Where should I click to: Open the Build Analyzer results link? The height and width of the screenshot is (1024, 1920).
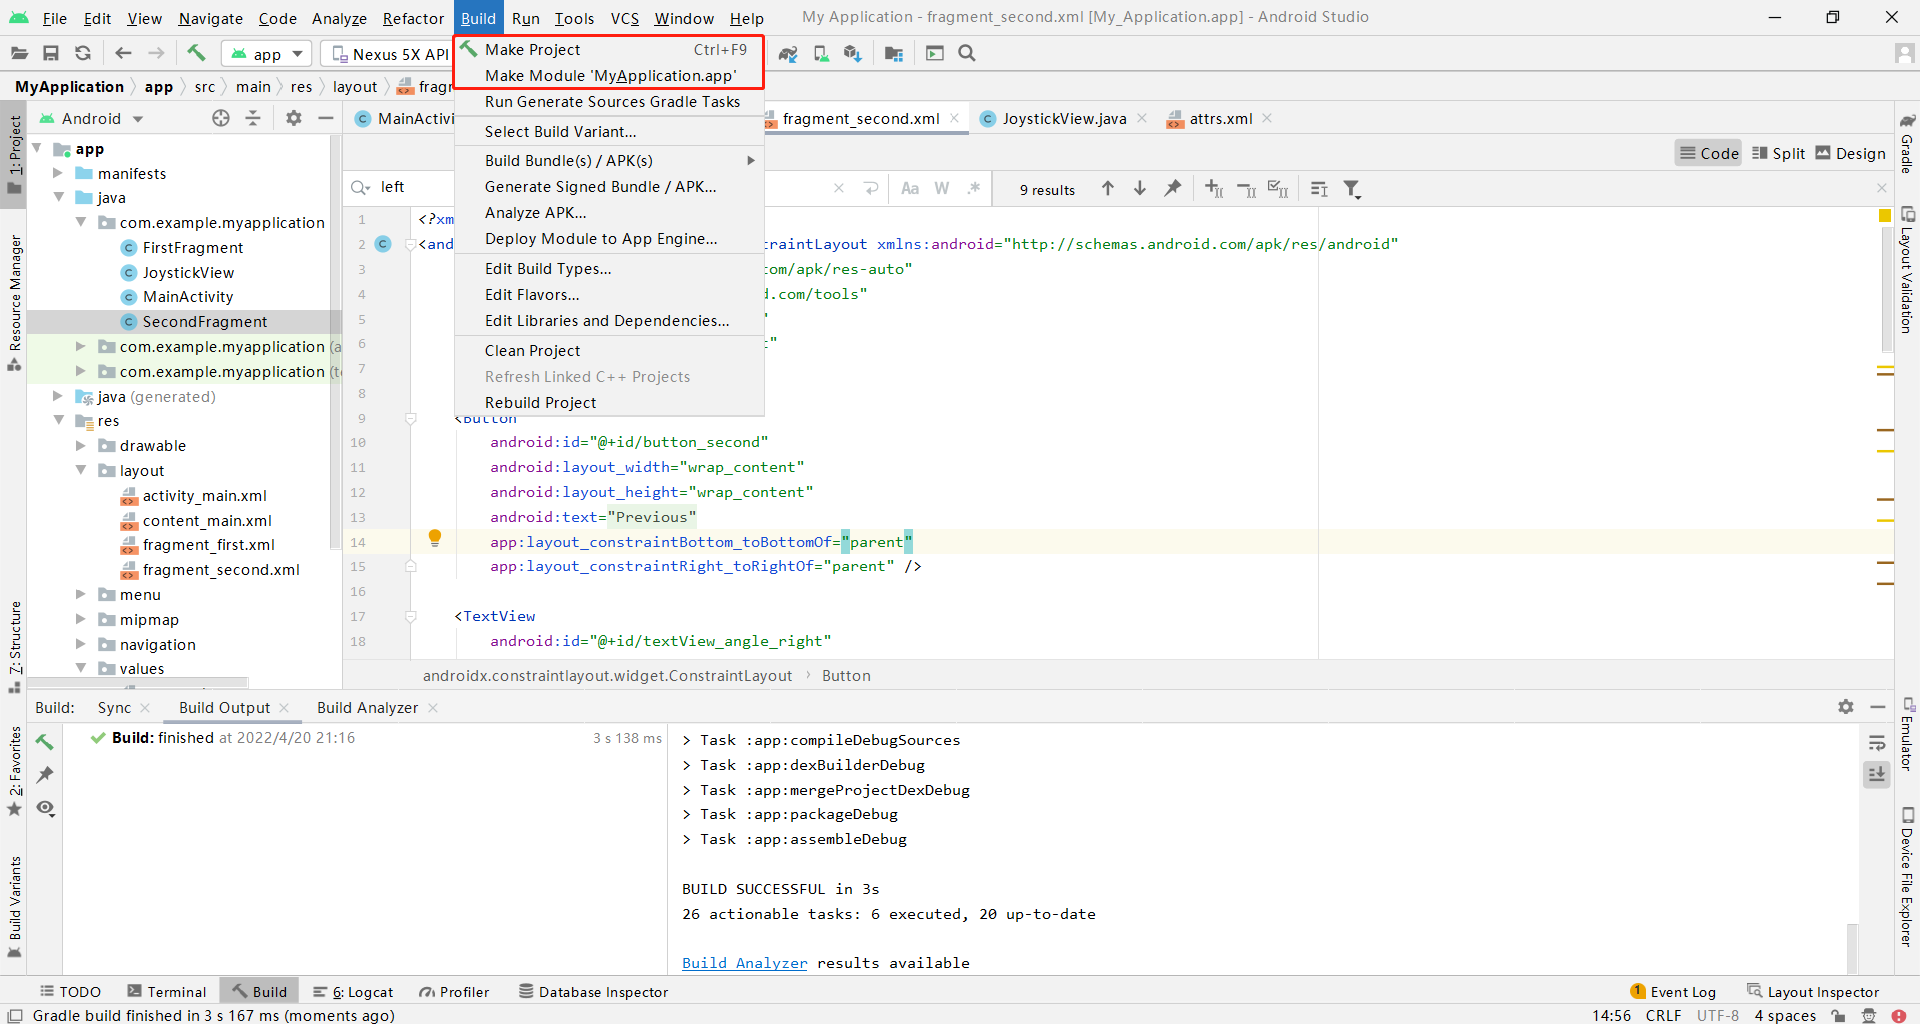744,962
